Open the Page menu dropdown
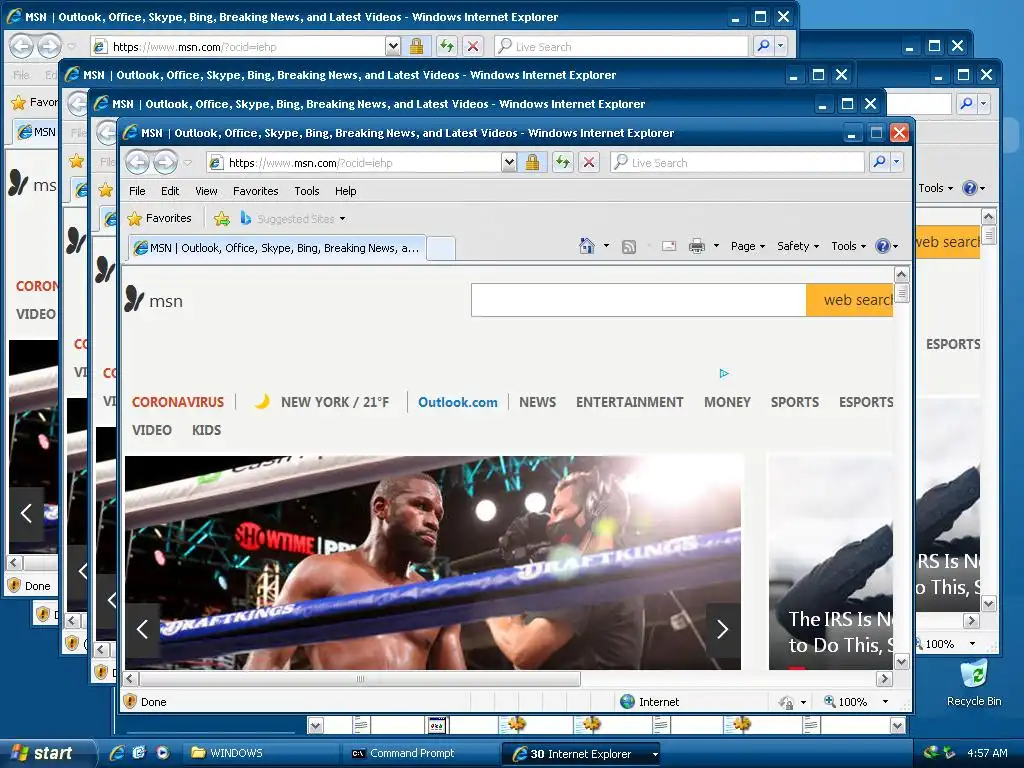 click(x=748, y=246)
